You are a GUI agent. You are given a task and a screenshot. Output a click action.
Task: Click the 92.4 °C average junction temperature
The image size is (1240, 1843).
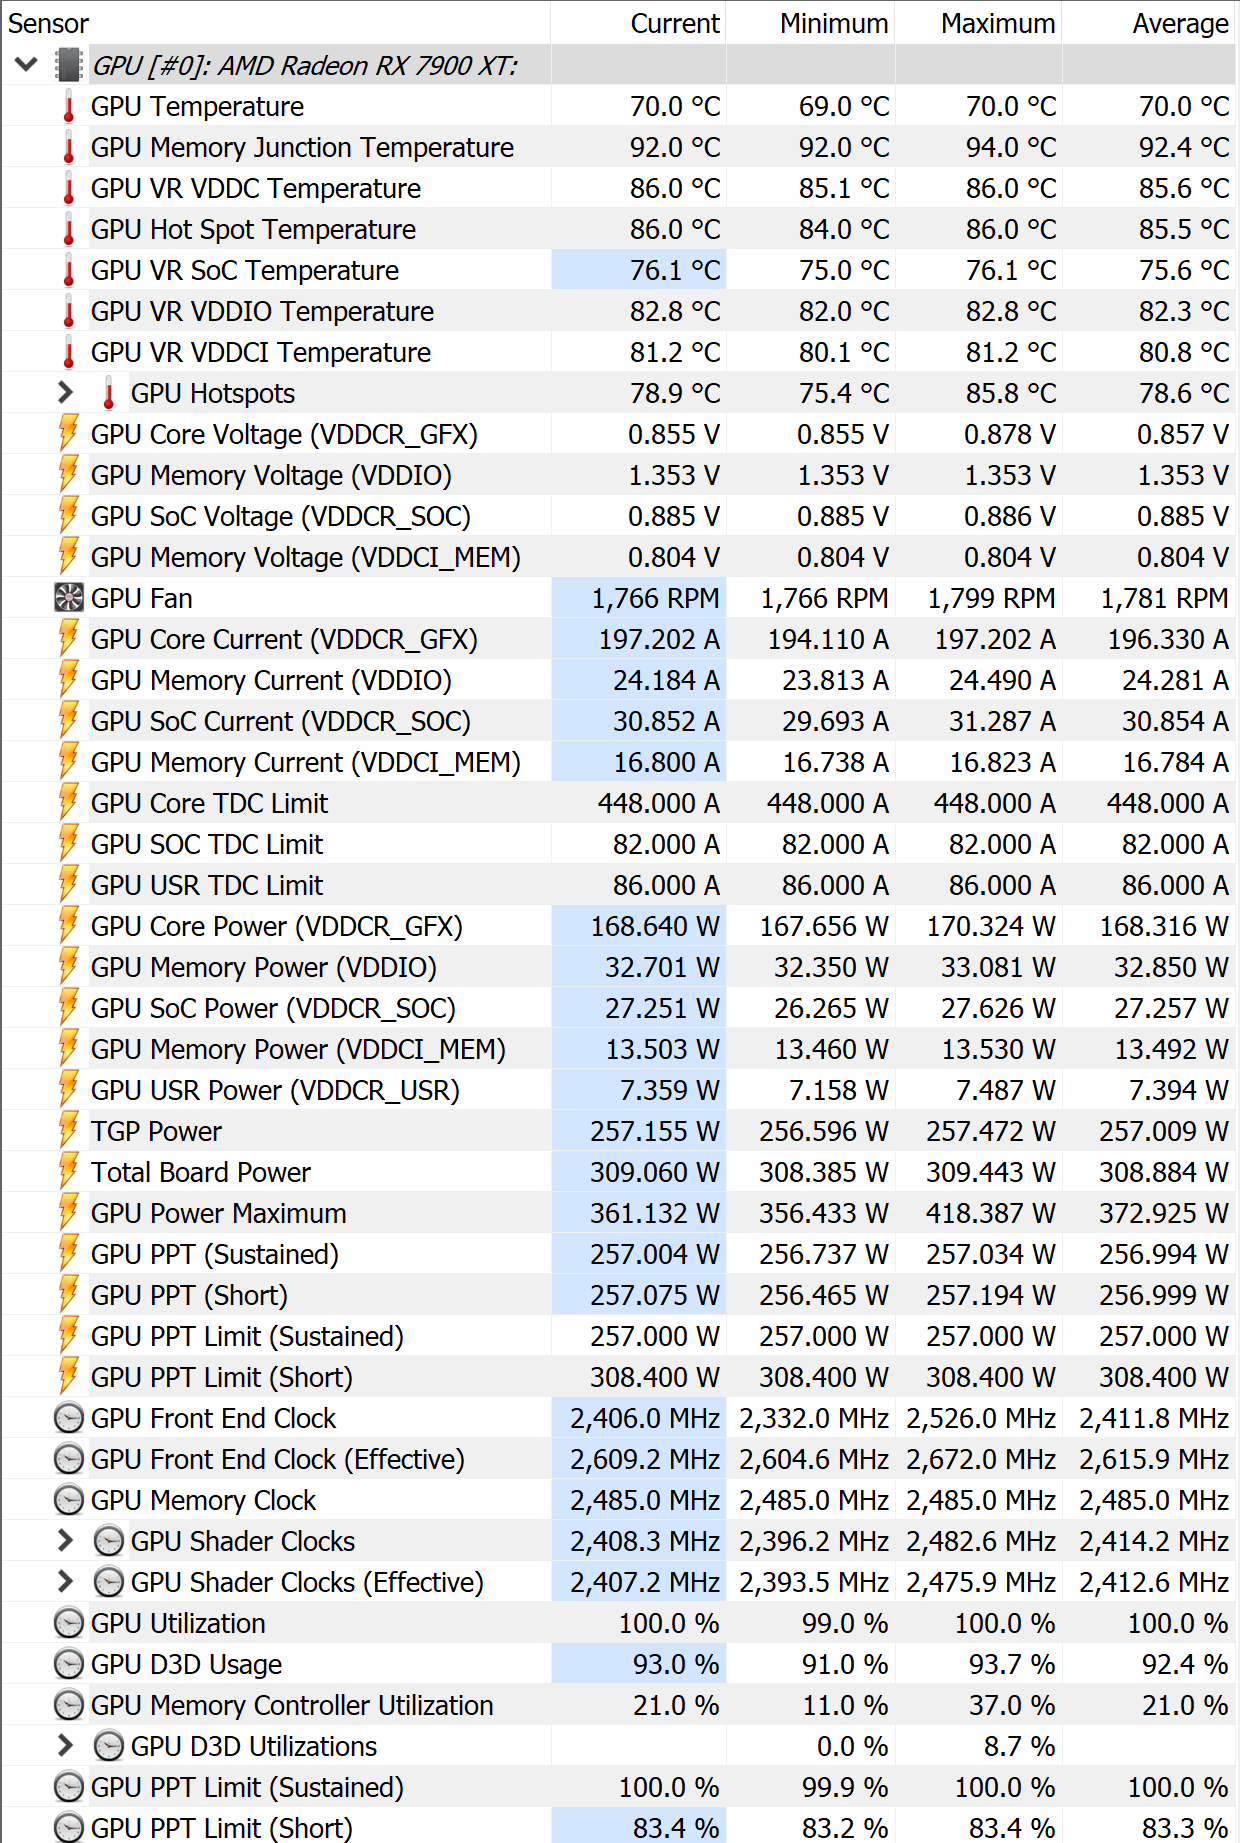pos(1184,147)
